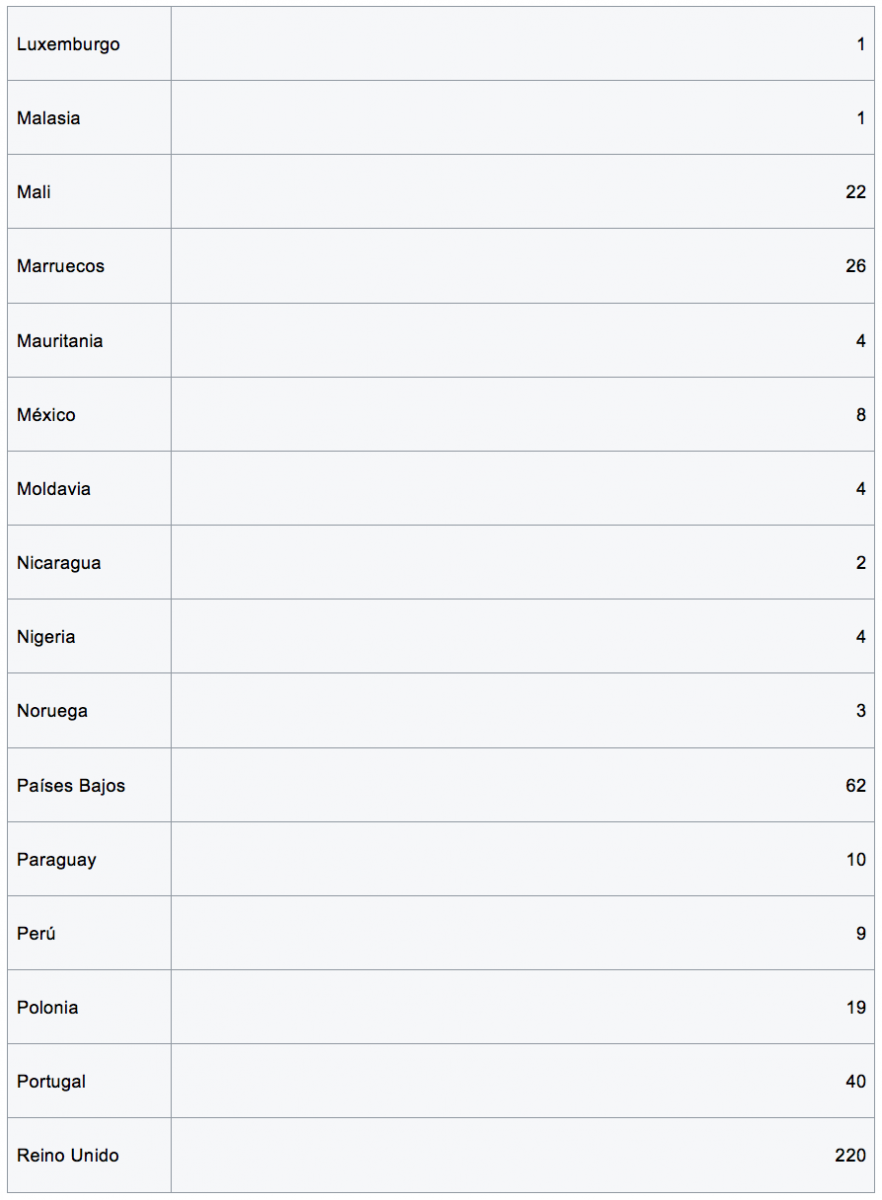Click the Portugal country cell

51,1081
